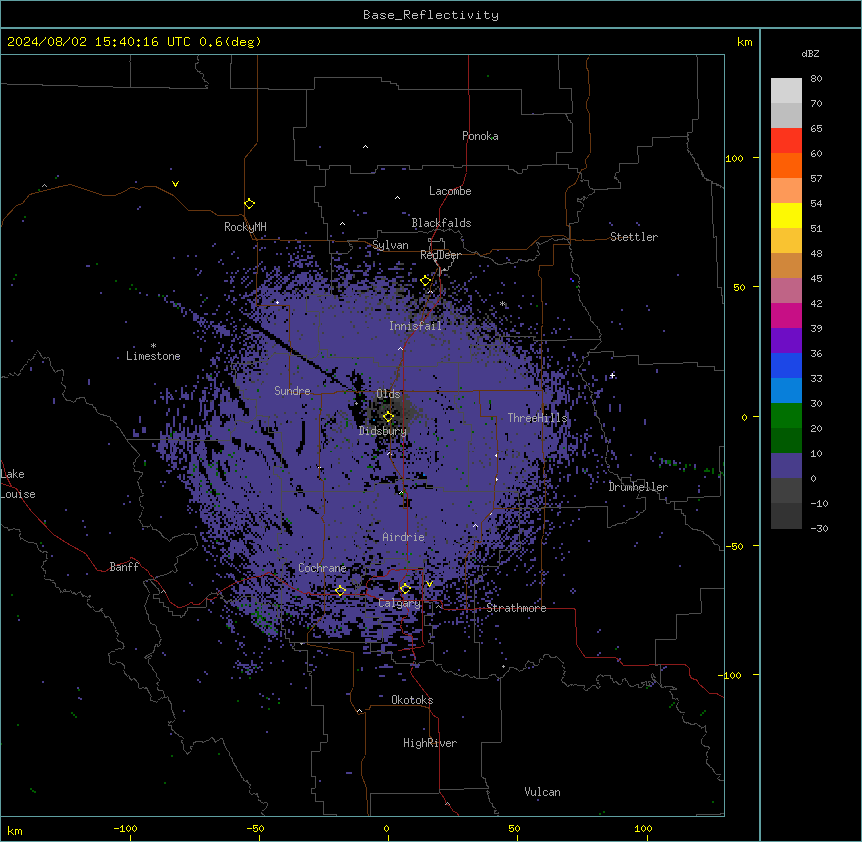Pick the red 60-65 dBZ legend swatch

(x=786, y=140)
